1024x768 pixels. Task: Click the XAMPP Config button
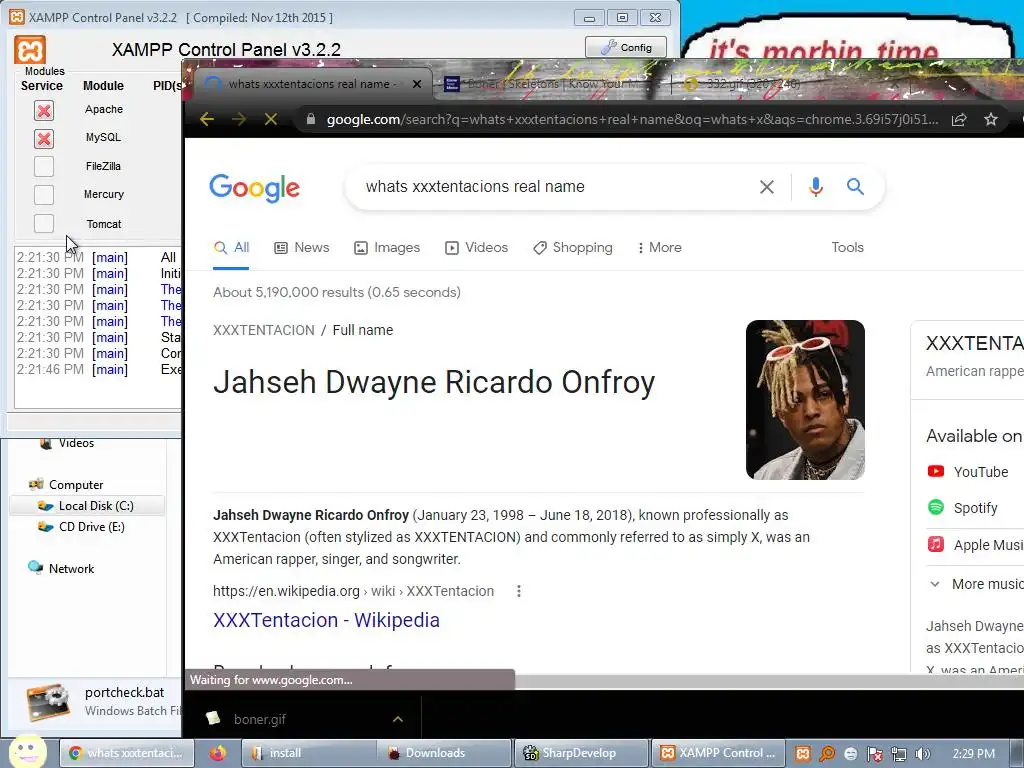[626, 47]
